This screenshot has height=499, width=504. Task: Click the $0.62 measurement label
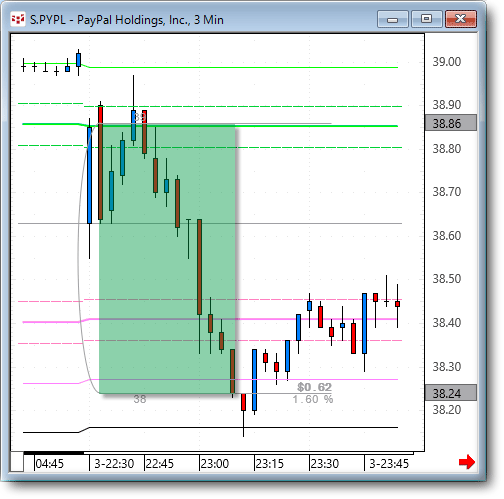(314, 387)
